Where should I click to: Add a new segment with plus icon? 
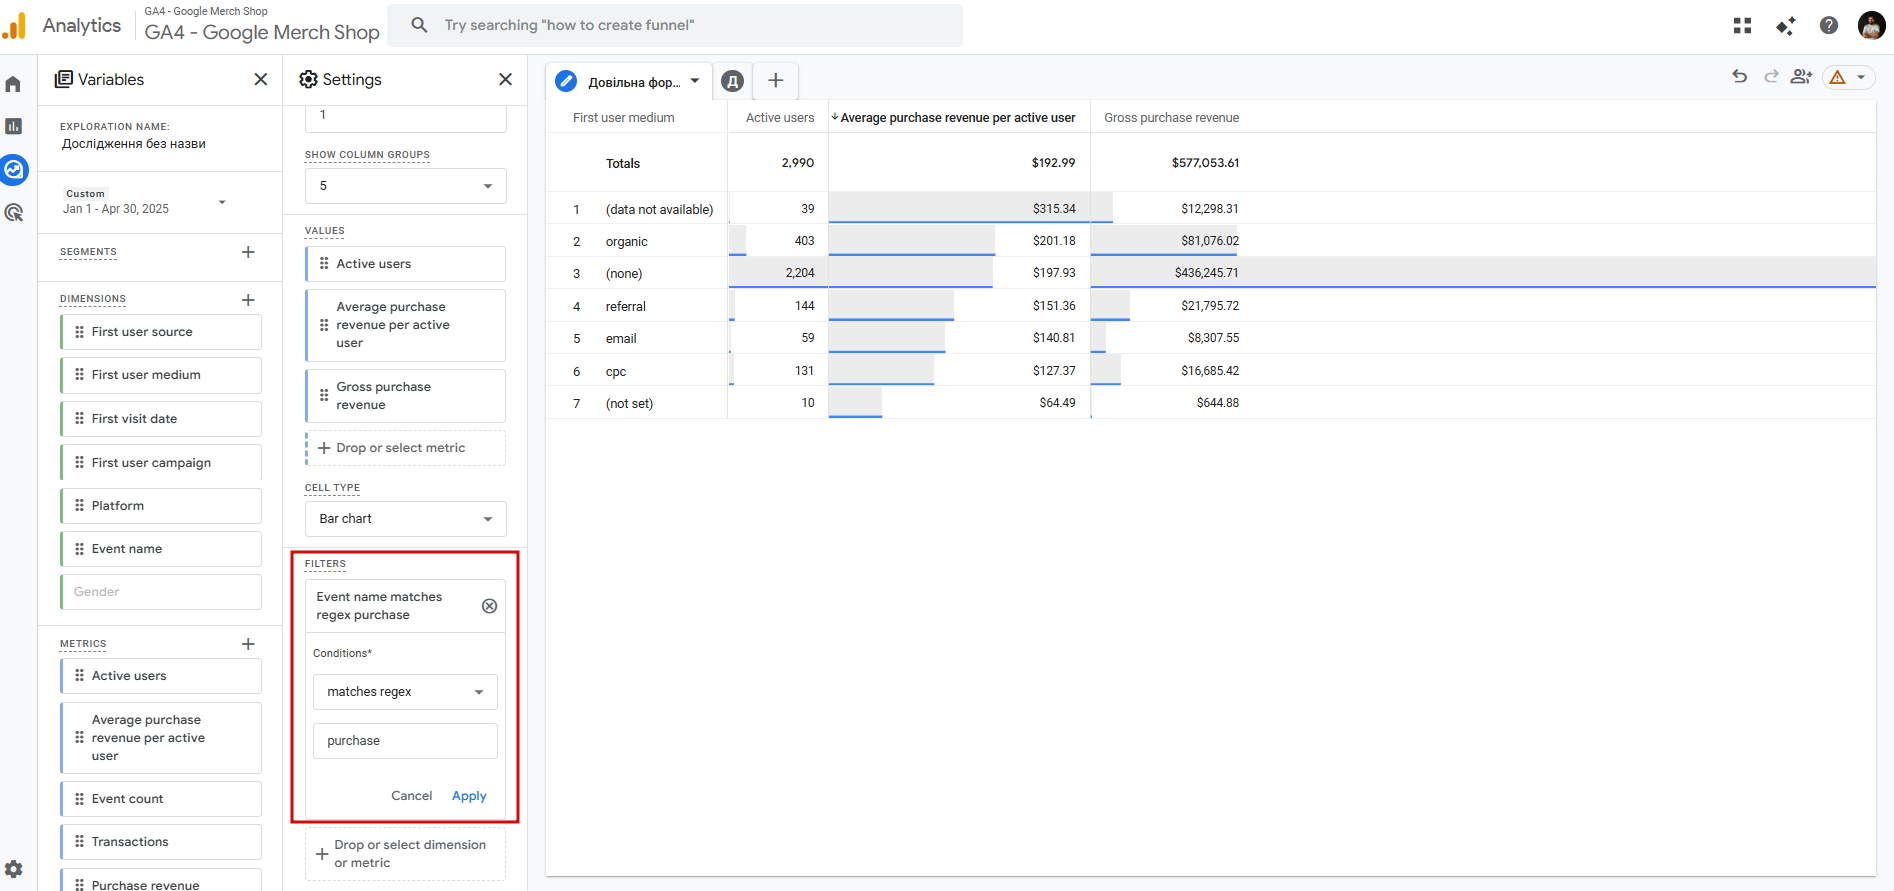point(248,252)
